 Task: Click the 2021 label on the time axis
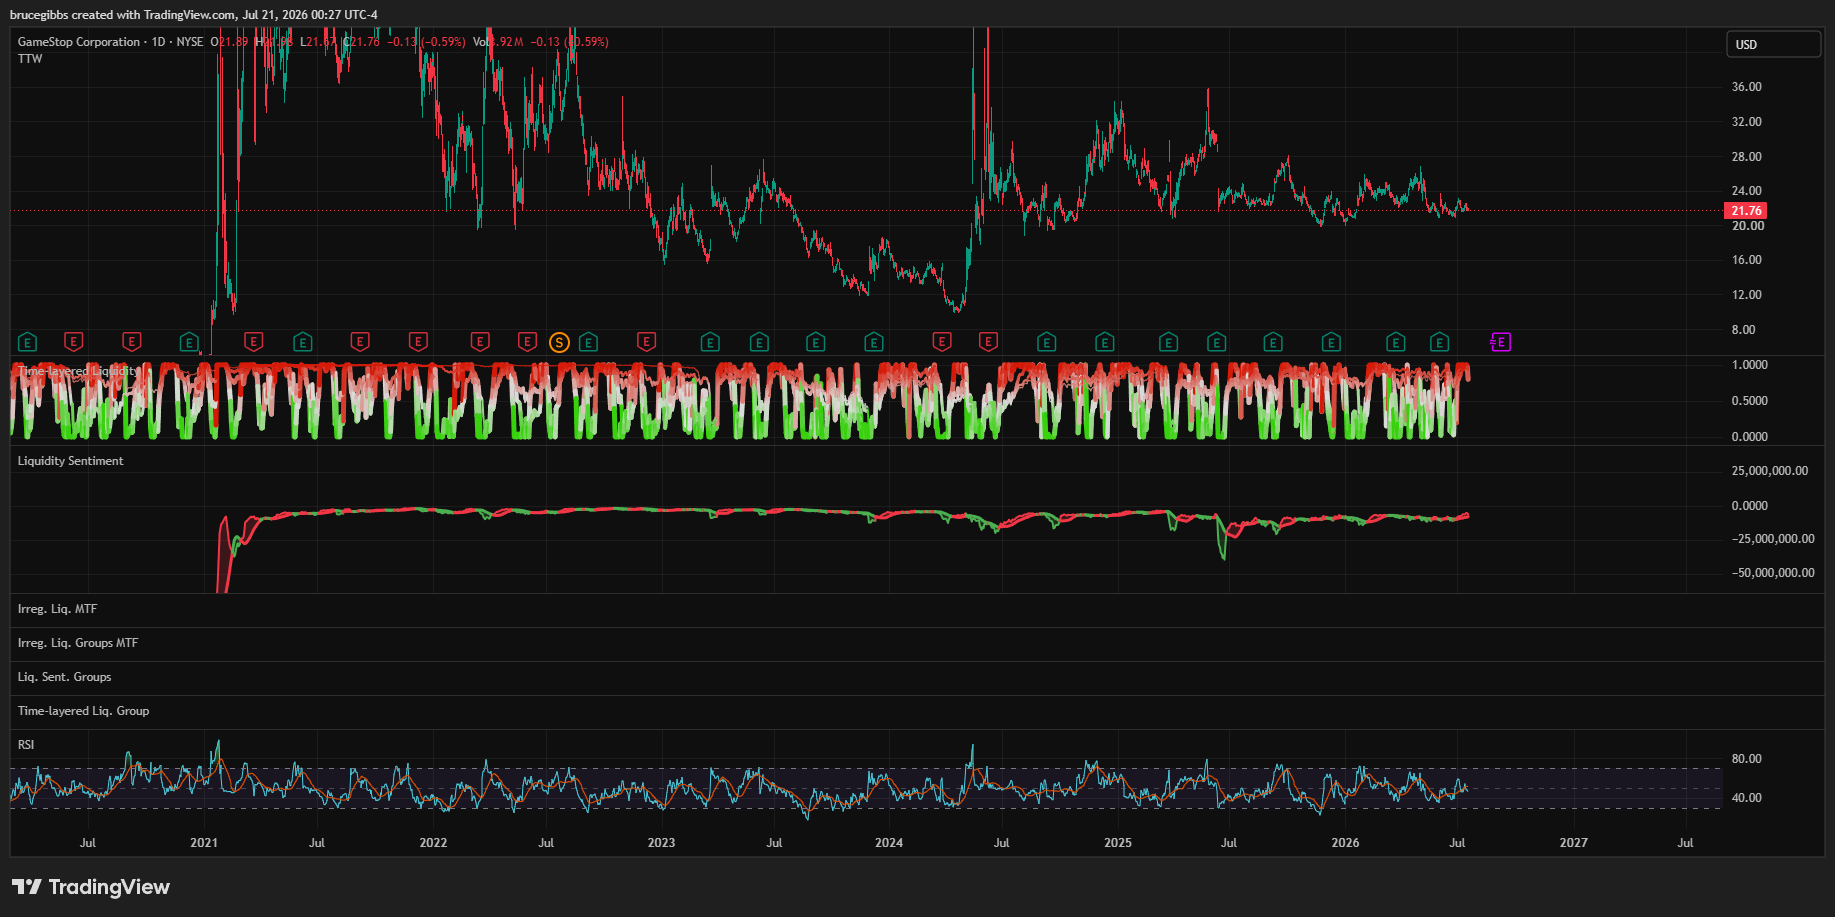click(x=204, y=843)
